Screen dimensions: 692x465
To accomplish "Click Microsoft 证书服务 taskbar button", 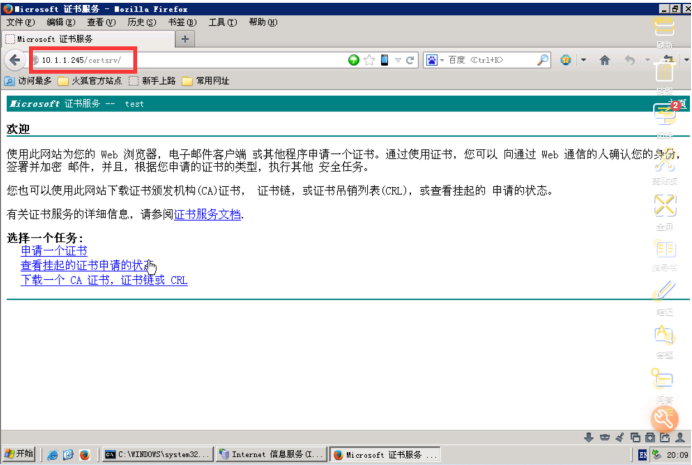I will [x=386, y=454].
